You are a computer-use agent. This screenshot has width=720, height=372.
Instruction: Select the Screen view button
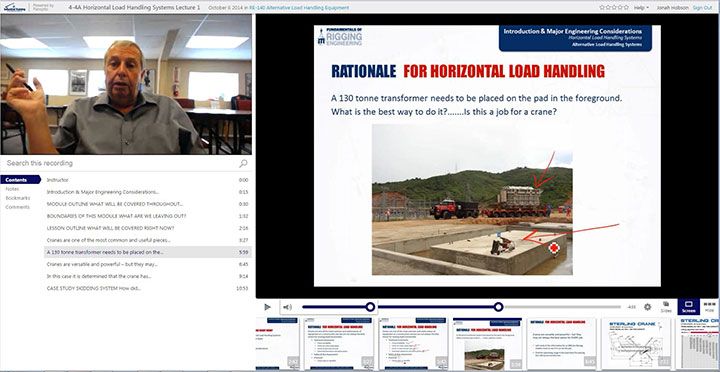(688, 307)
